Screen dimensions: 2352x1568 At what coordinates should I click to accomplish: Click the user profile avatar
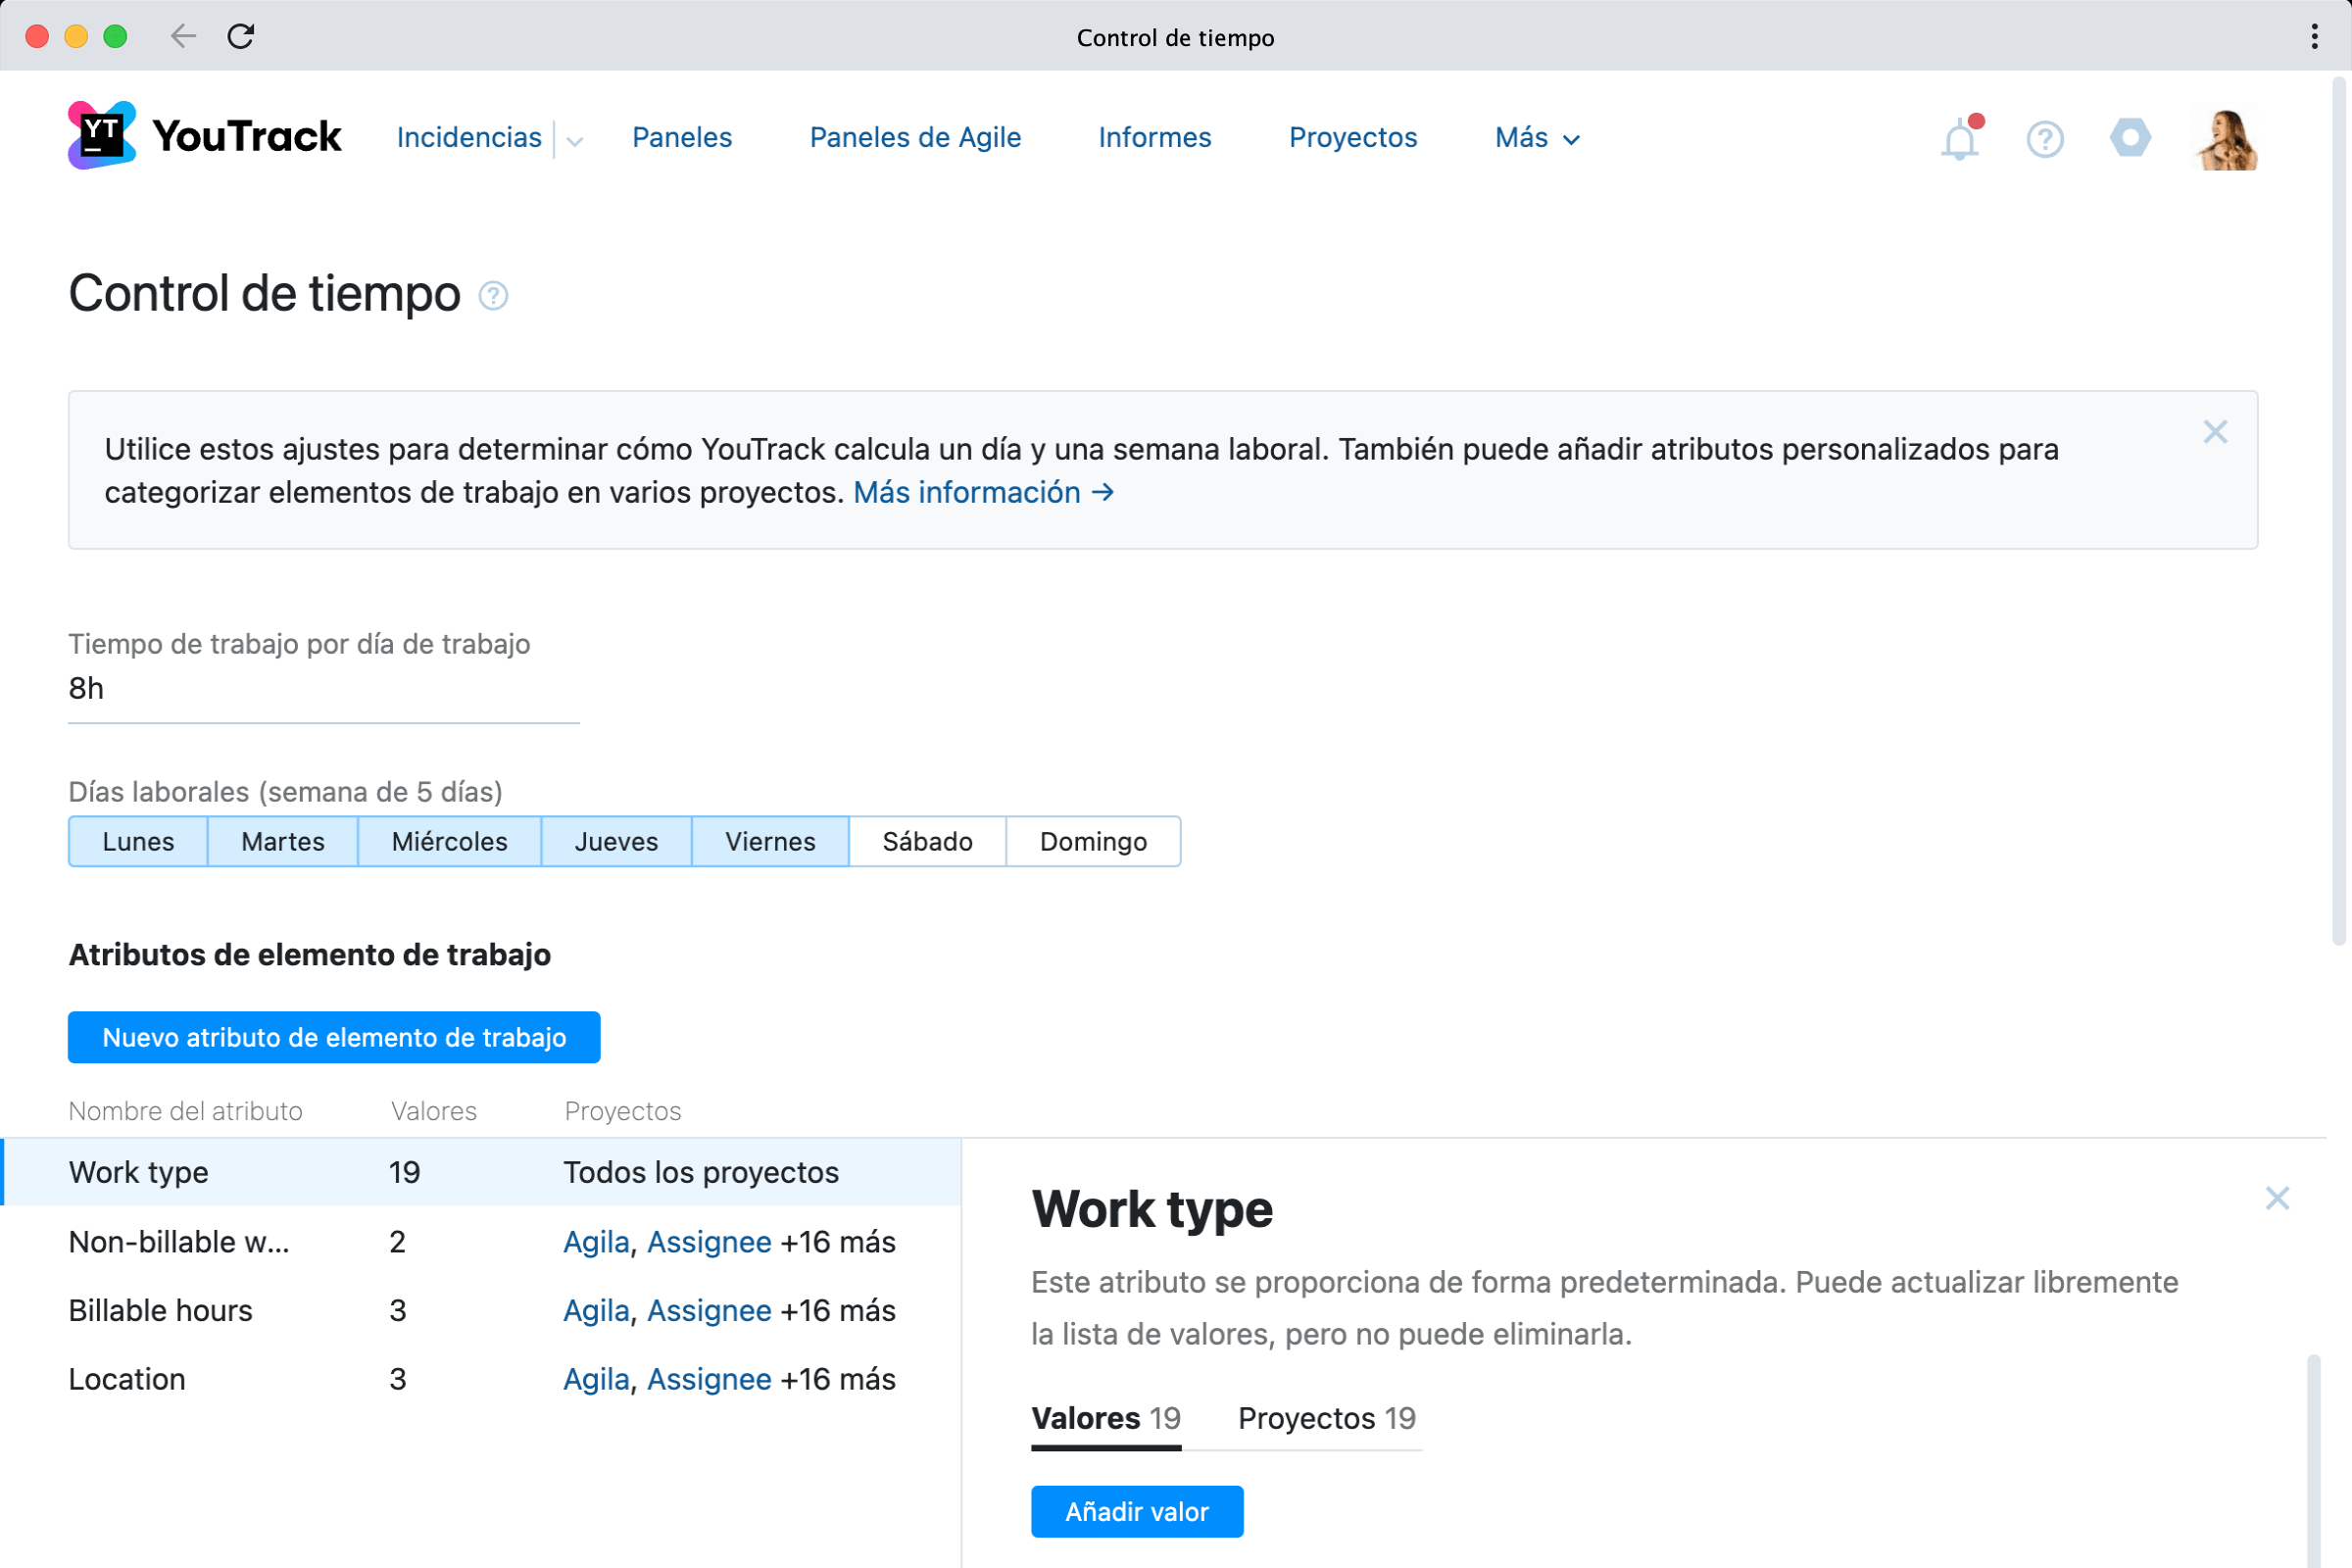pyautogui.click(x=2225, y=138)
